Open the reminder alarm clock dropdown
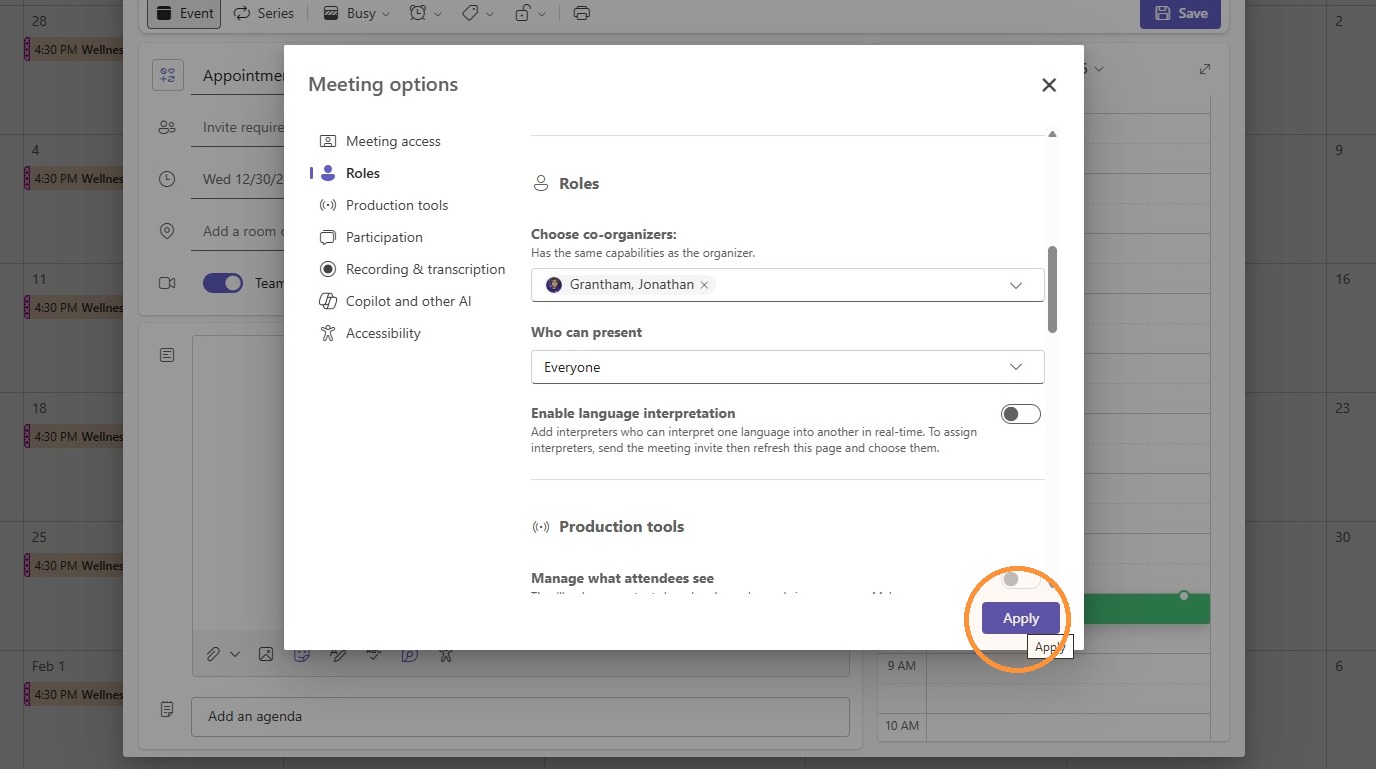1376x769 pixels. point(427,13)
